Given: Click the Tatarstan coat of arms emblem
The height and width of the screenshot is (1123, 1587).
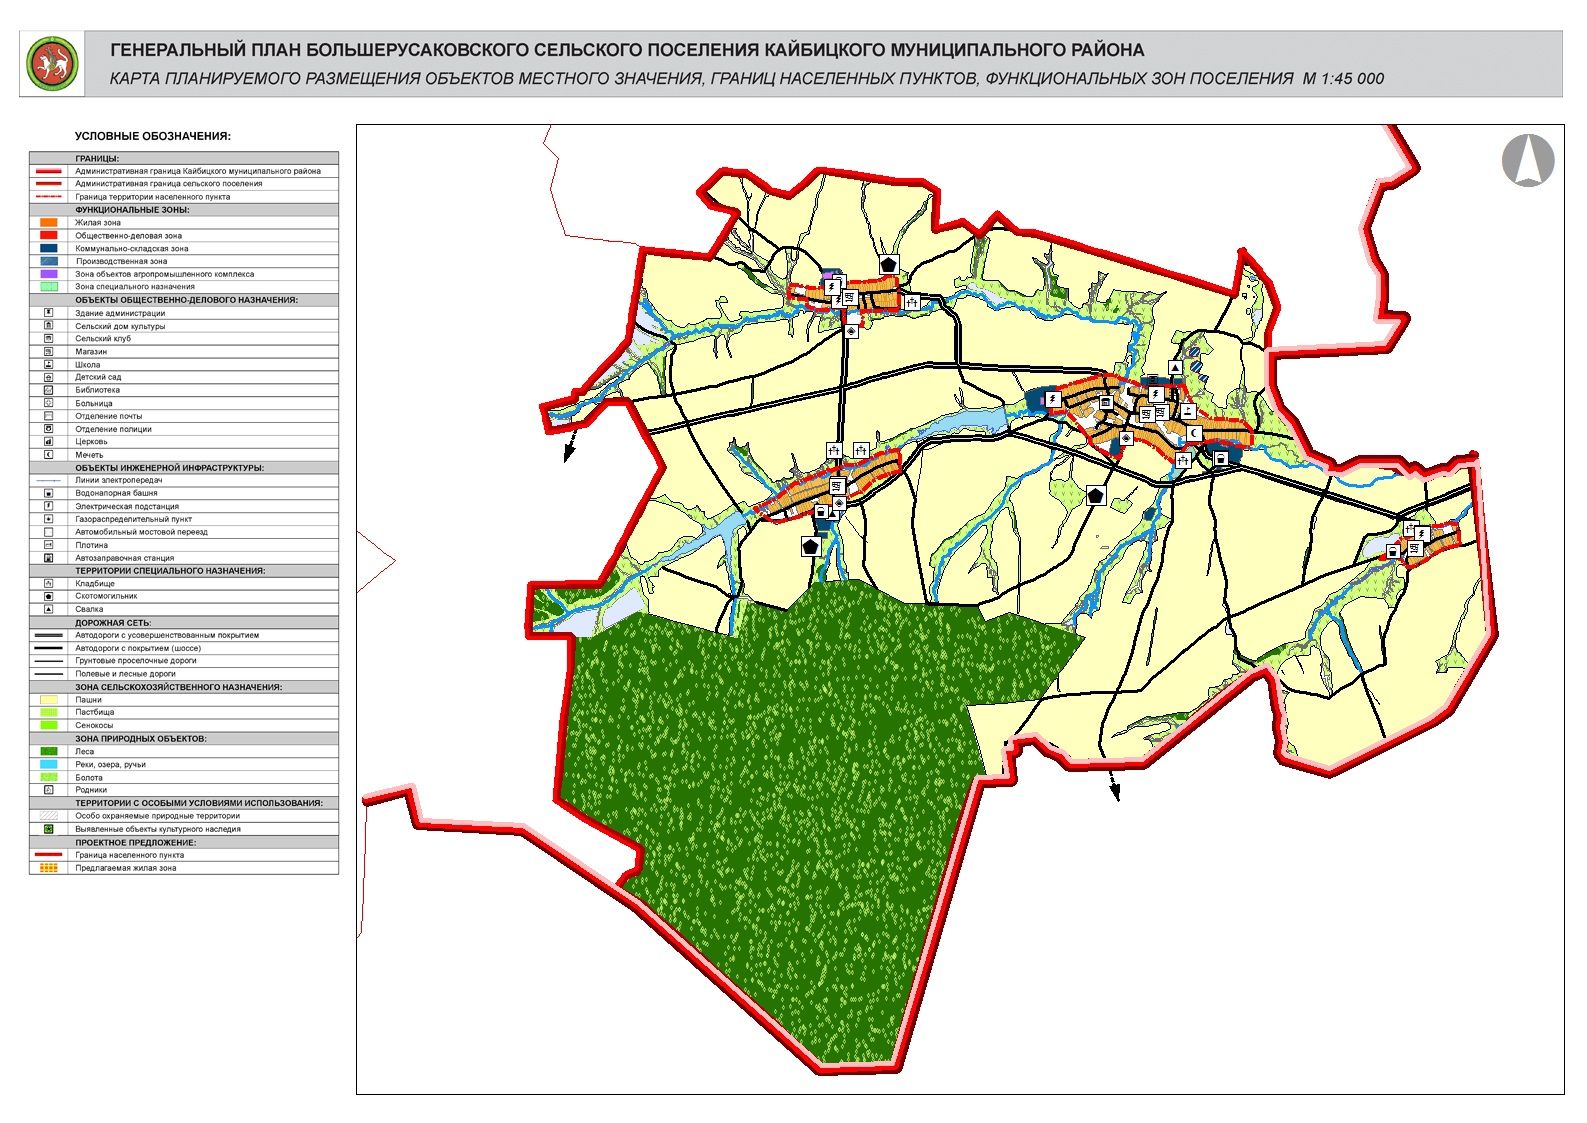Looking at the screenshot, I should 54,64.
